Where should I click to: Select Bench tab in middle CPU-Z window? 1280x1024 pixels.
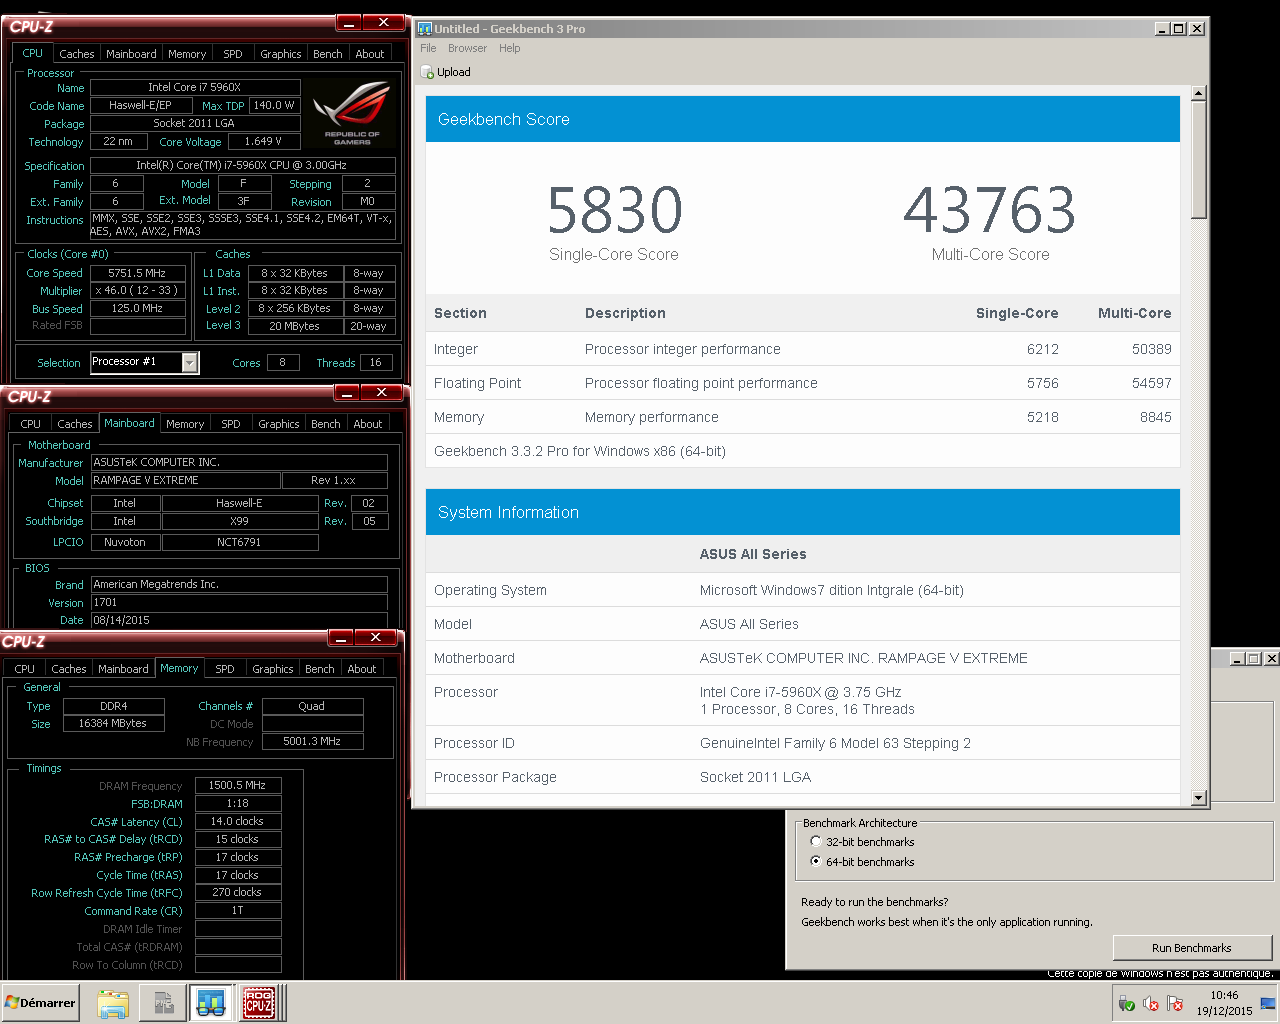click(x=326, y=424)
